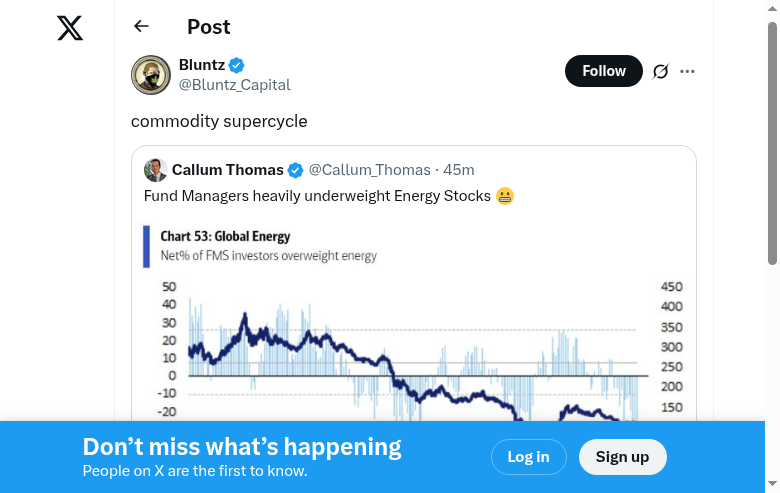
Task: Click the Sign up button
Action: pos(622,457)
